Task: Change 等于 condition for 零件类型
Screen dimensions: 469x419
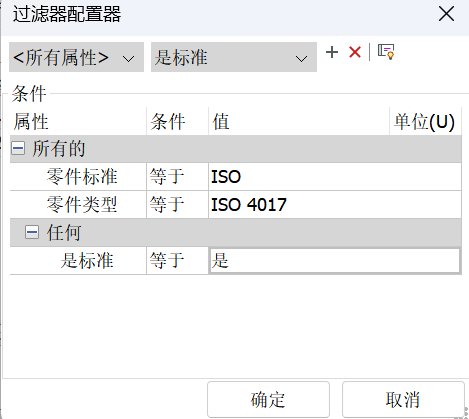Action: pos(177,205)
